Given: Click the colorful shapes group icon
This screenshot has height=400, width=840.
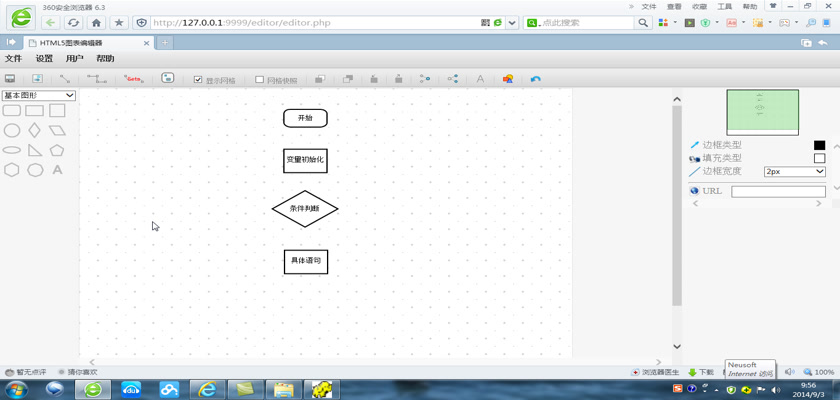Looking at the screenshot, I should click(508, 79).
